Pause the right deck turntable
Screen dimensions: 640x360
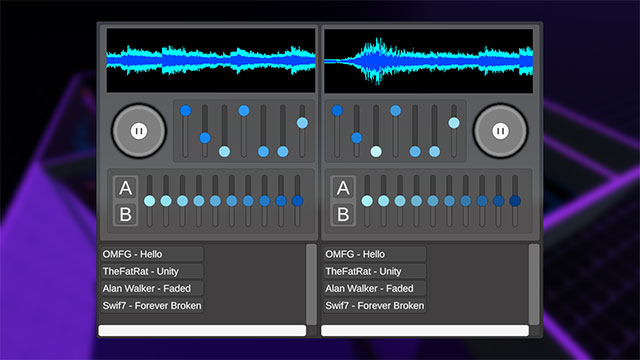coord(500,131)
